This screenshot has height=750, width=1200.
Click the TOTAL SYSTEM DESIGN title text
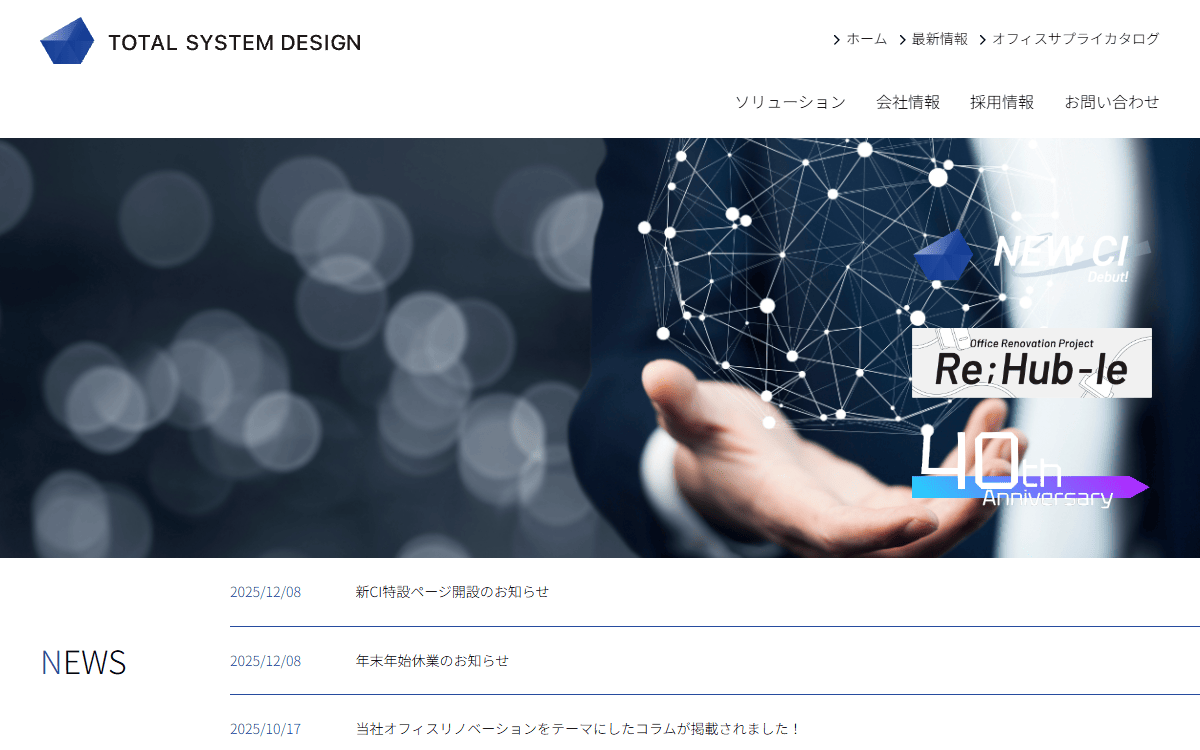coord(235,43)
